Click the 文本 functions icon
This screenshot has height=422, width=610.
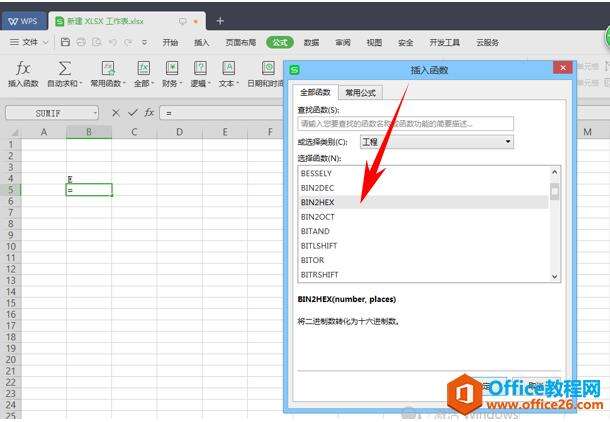228,68
